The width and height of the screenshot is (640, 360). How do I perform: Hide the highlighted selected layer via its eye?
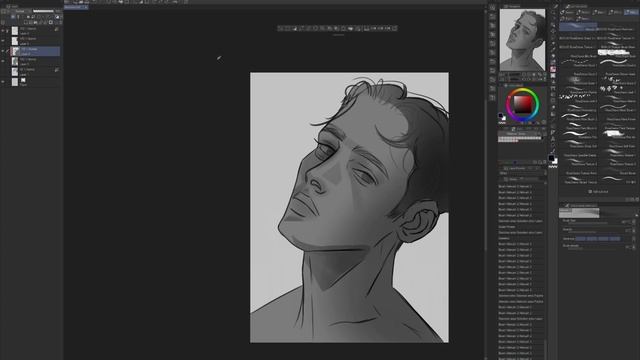pyautogui.click(x=3, y=51)
